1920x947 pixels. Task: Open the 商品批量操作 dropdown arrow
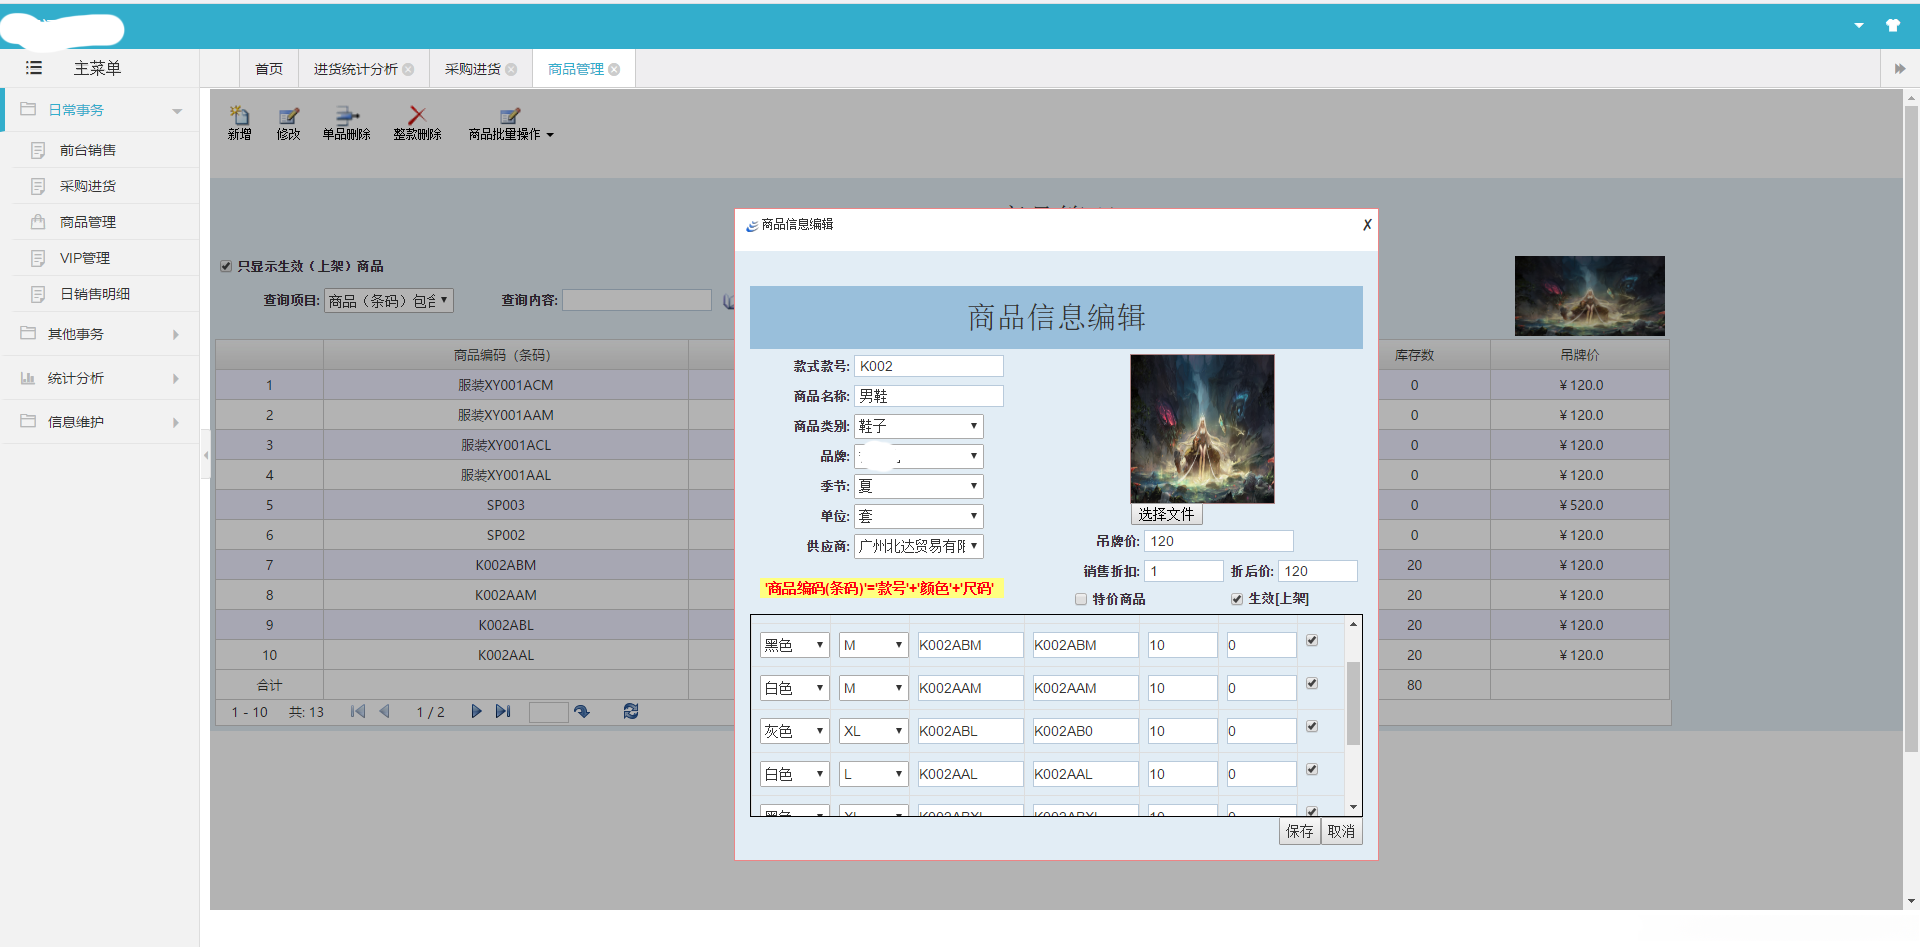(550, 135)
